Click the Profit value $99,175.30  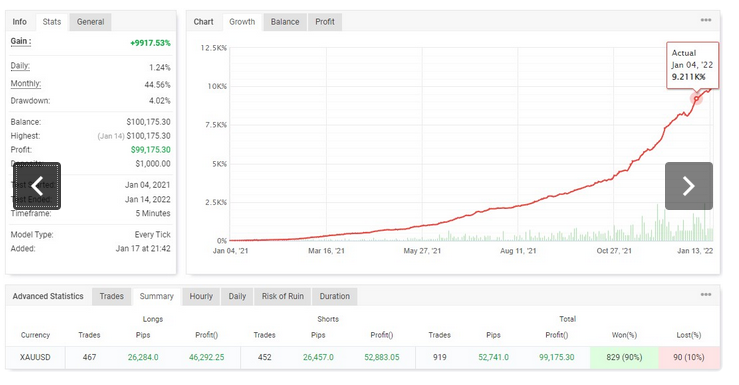(151, 150)
